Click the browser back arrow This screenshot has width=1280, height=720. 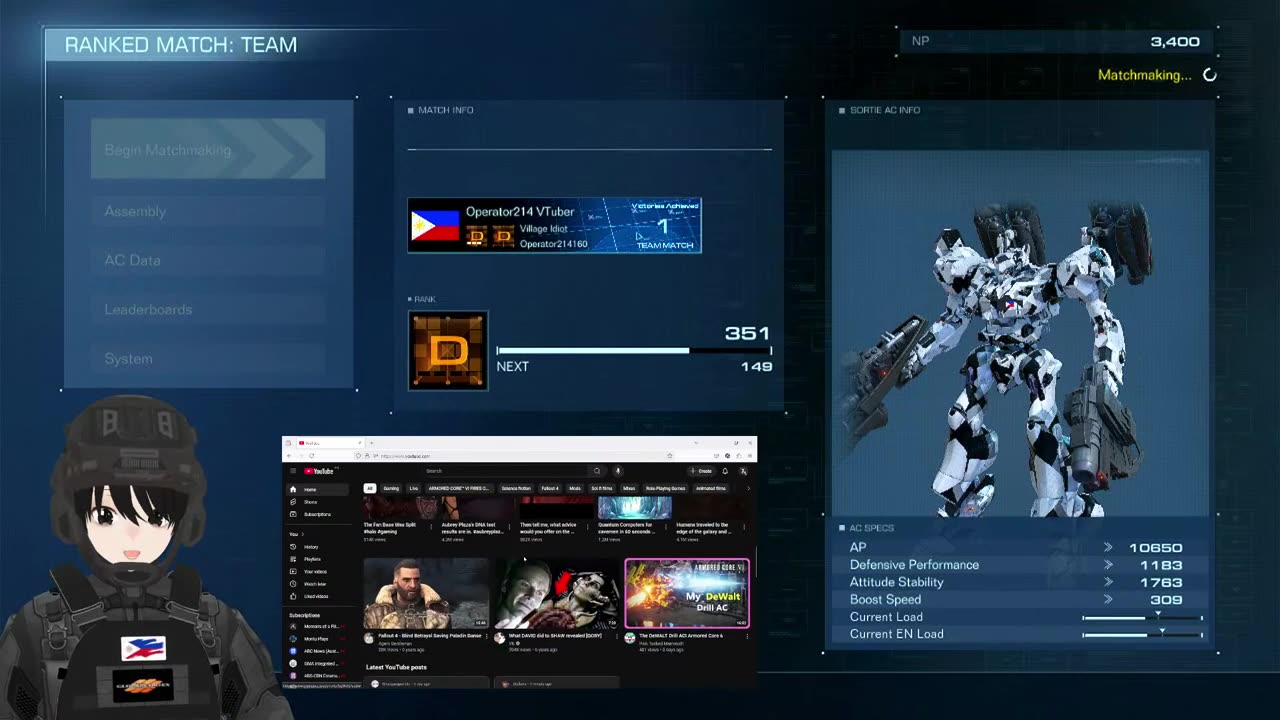(x=289, y=456)
